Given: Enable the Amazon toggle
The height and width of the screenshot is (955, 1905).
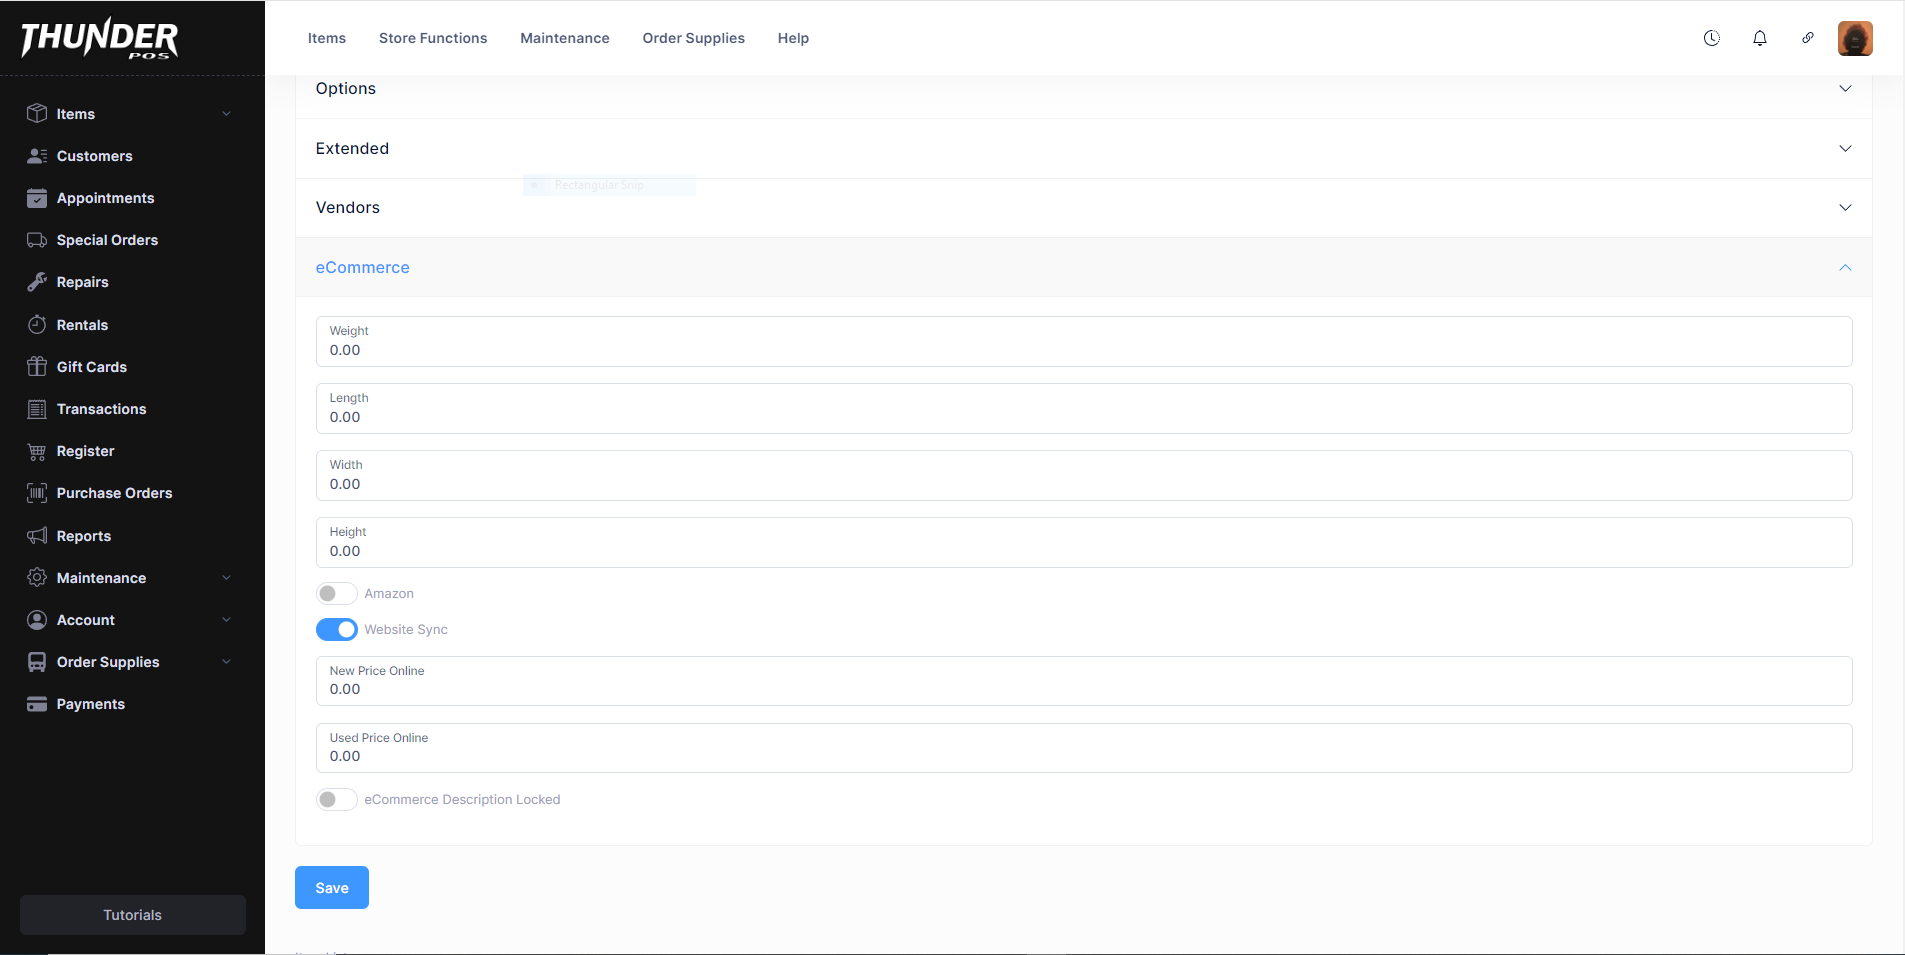Looking at the screenshot, I should (336, 593).
